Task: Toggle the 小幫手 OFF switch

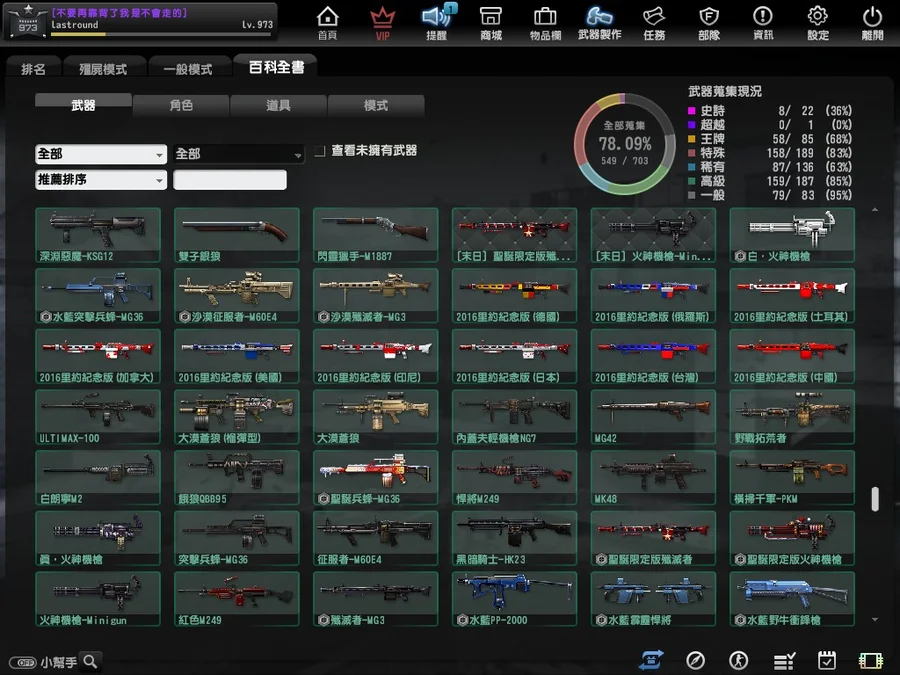Action: coord(23,662)
